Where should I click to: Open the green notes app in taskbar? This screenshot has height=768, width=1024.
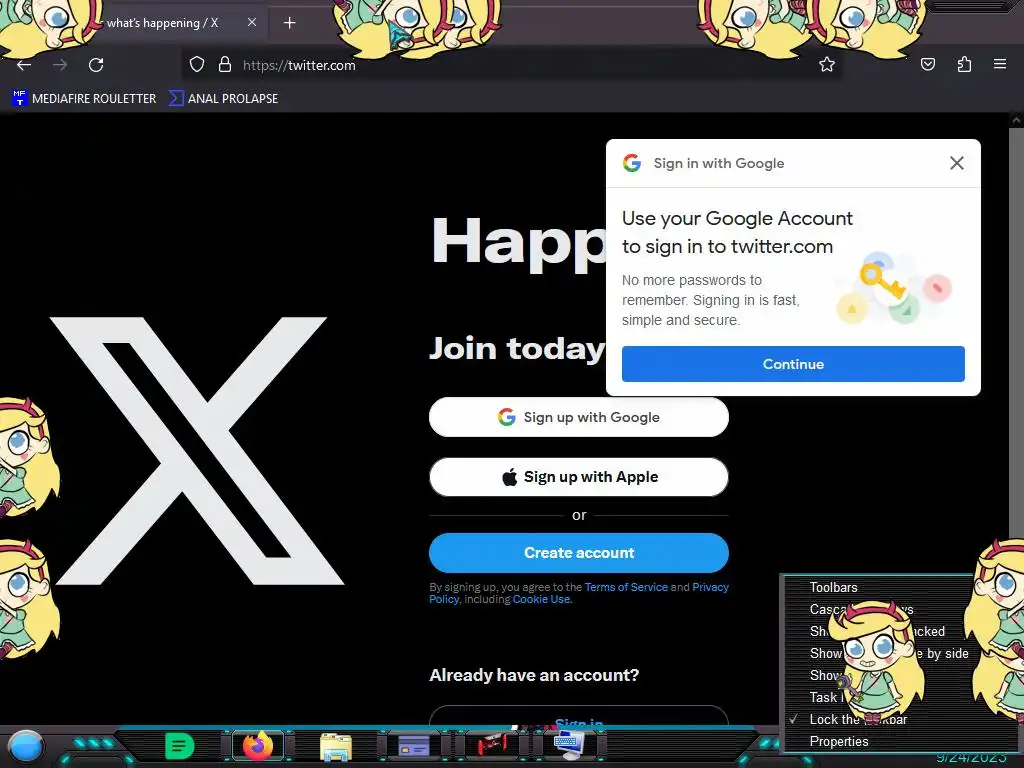179,746
